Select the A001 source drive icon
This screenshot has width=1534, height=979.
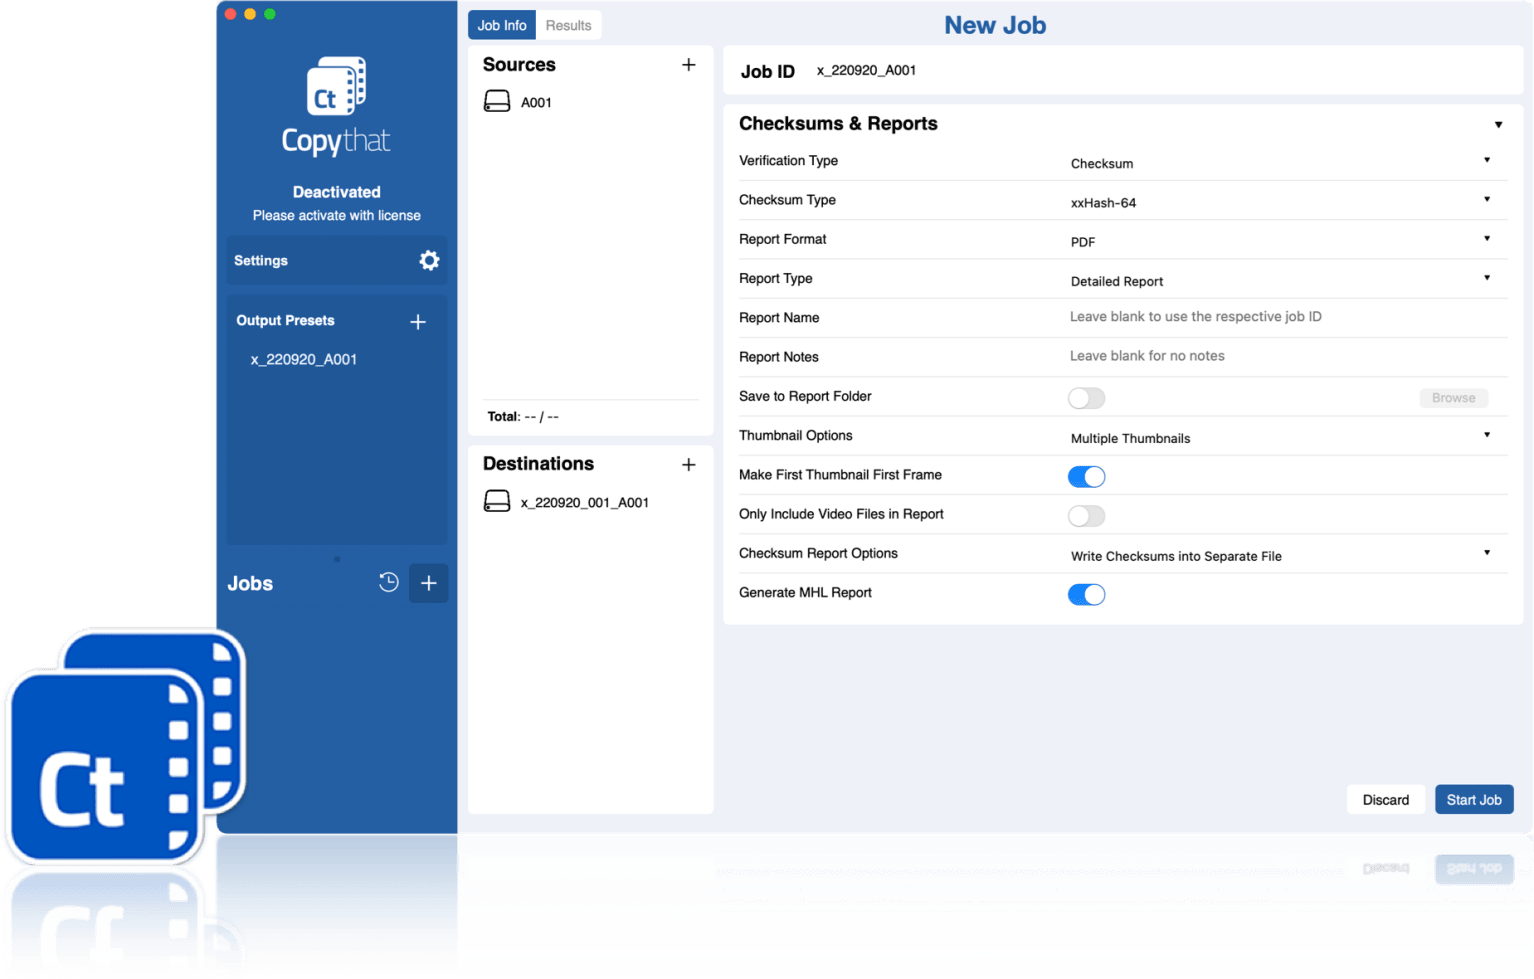click(497, 102)
